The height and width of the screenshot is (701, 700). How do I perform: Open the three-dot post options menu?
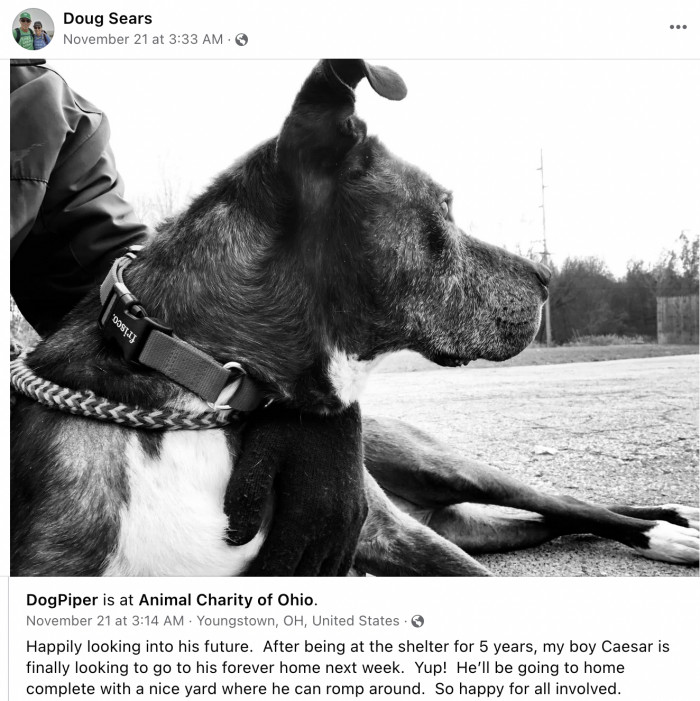(x=678, y=27)
